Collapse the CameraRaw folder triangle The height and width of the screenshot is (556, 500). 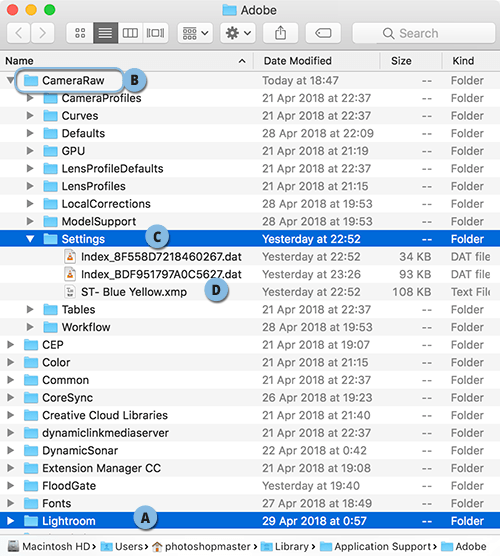click(x=11, y=80)
